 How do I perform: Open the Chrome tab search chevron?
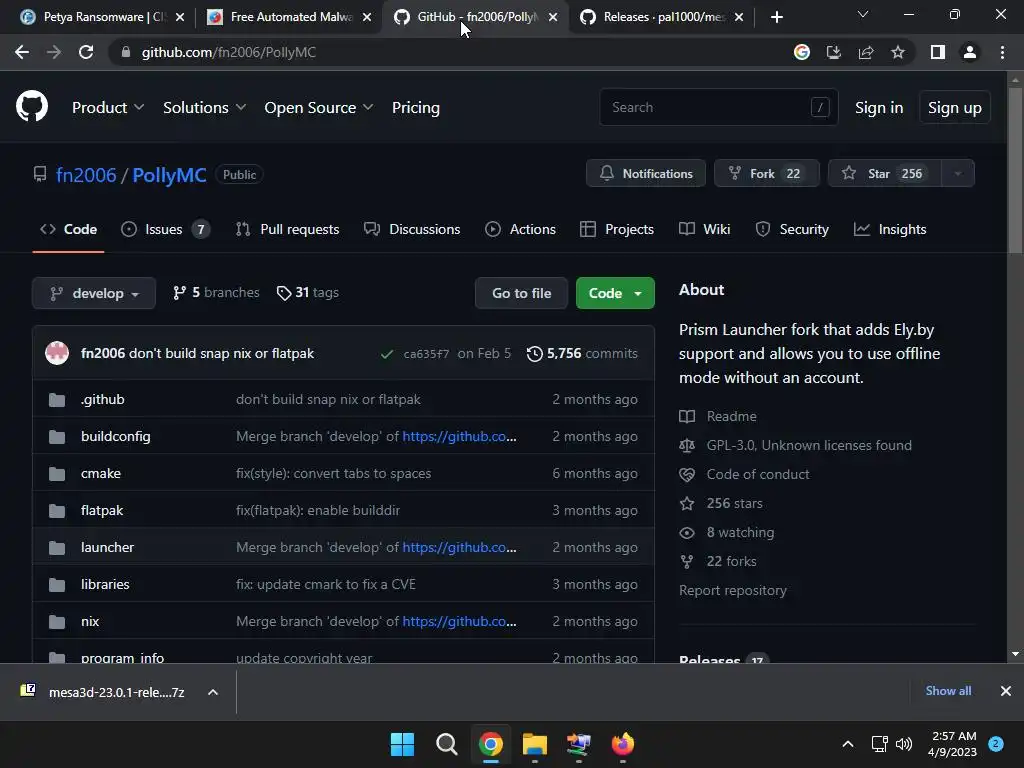click(863, 14)
